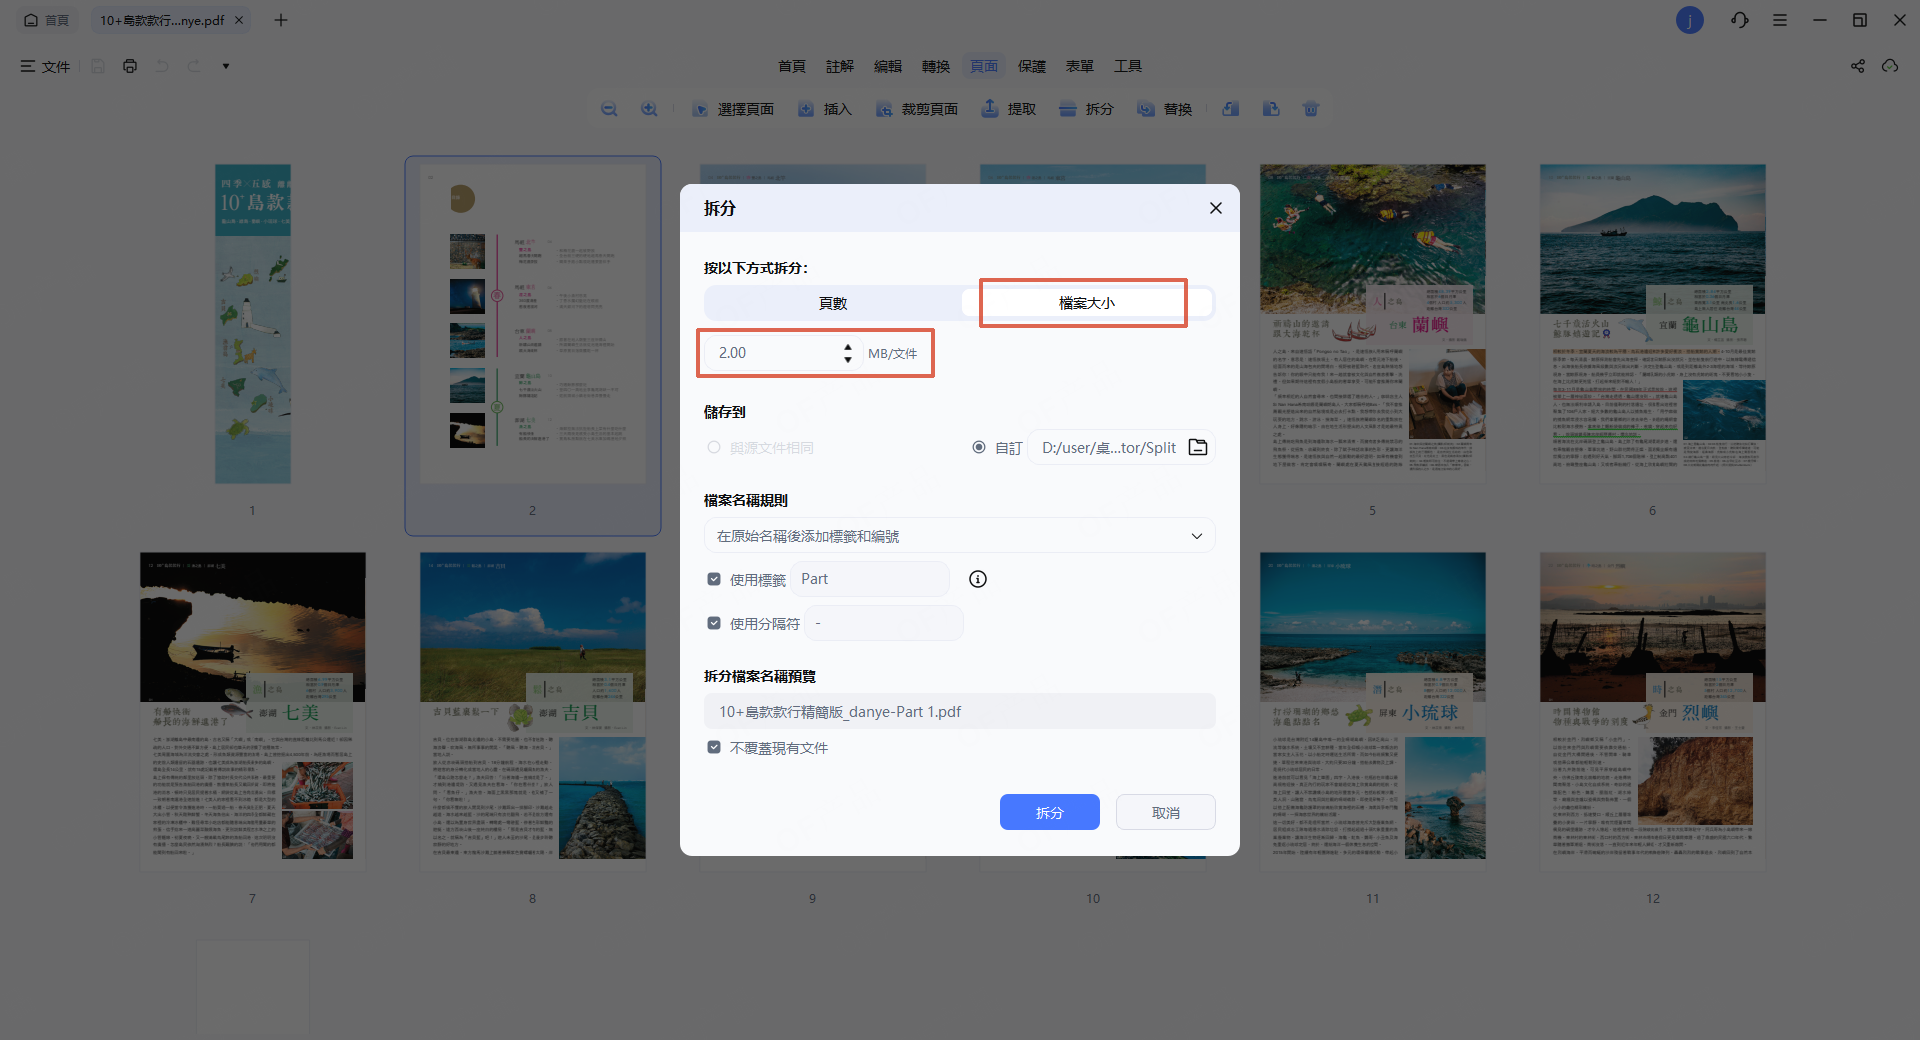Switch to the 頁數 split tab
The height and width of the screenshot is (1040, 1920).
pos(832,303)
